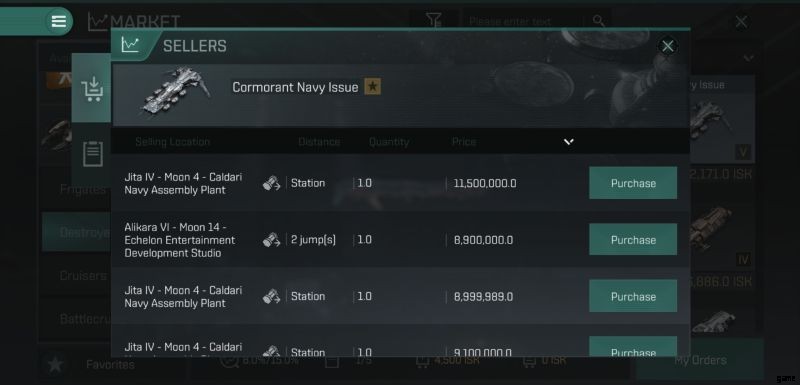The width and height of the screenshot is (800, 385).
Task: Open the orders clipboard side tab
Action: click(92, 154)
